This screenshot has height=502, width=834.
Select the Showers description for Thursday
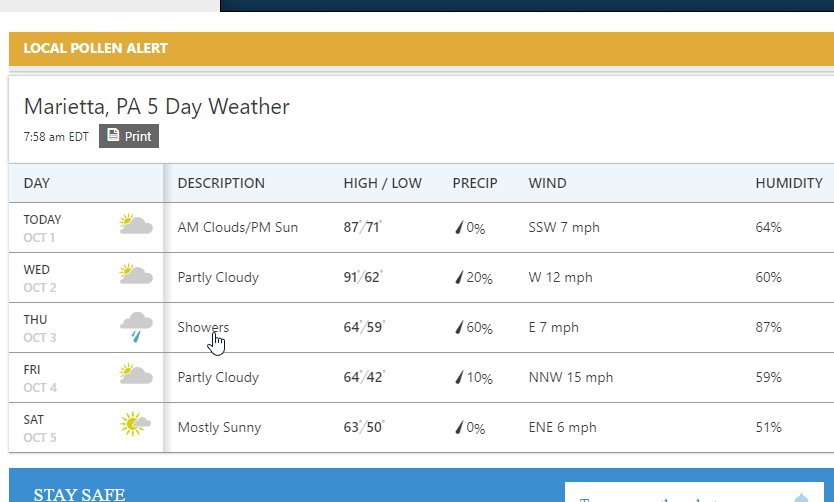(x=203, y=327)
